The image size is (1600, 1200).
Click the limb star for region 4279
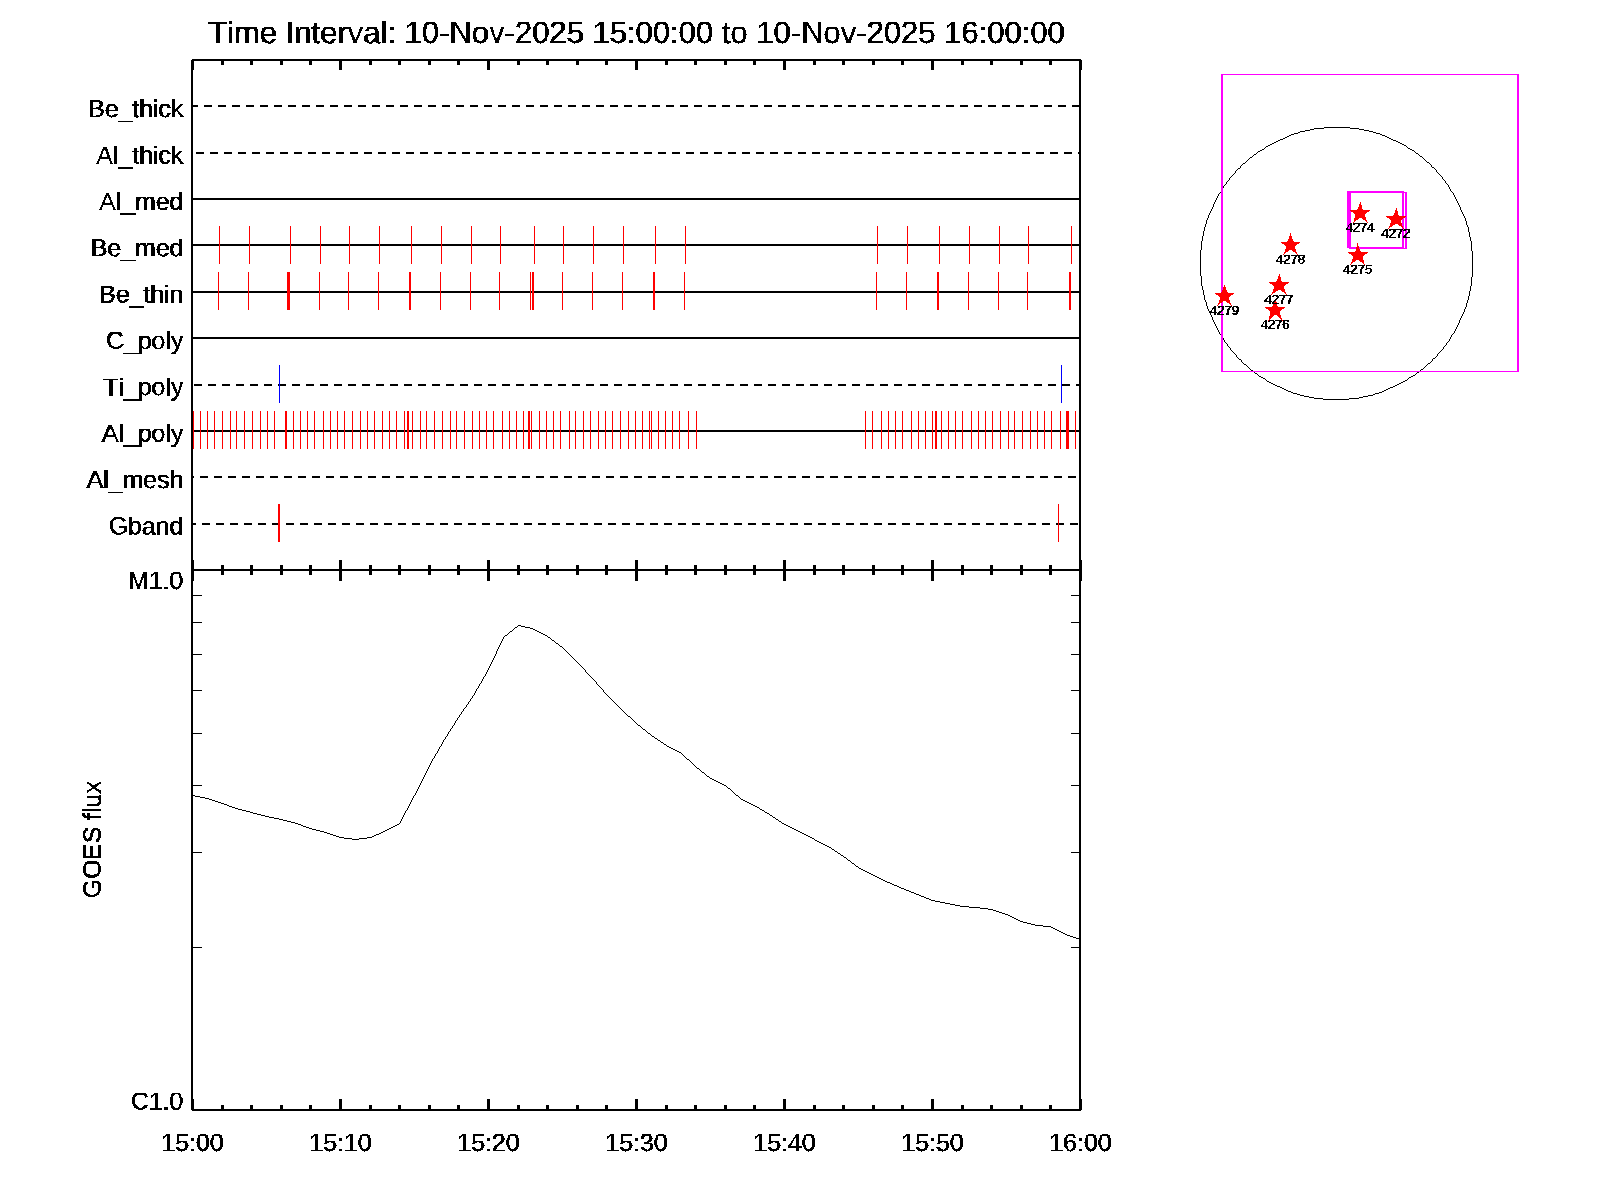1224,297
